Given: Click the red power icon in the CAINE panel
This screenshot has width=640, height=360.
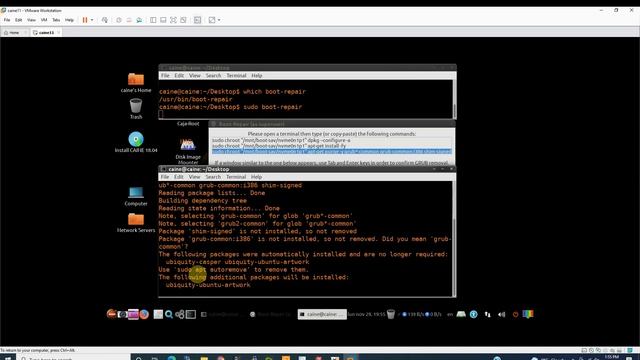Looking at the screenshot, I should [516, 314].
